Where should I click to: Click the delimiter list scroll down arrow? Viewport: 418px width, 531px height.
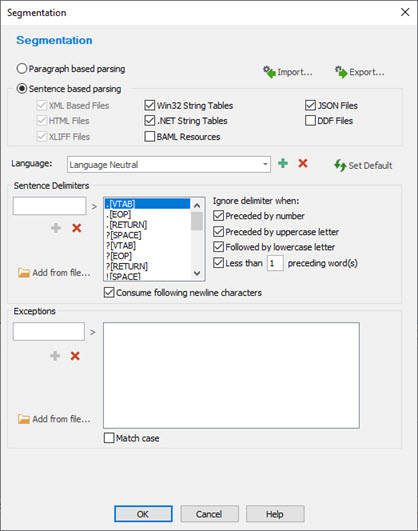(x=197, y=273)
